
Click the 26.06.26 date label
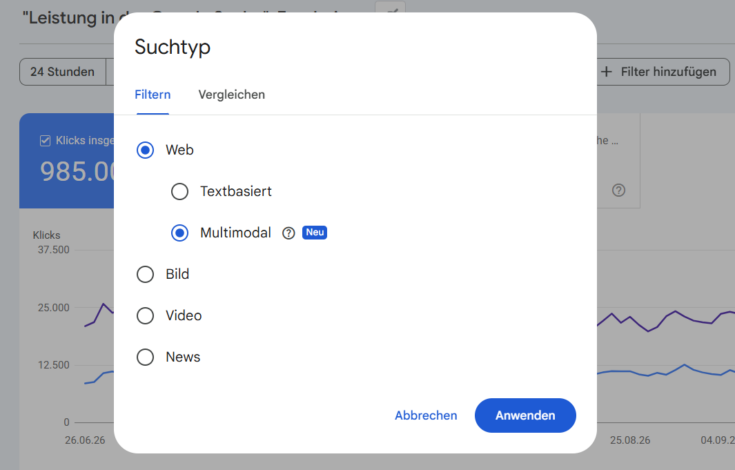click(x=85, y=440)
